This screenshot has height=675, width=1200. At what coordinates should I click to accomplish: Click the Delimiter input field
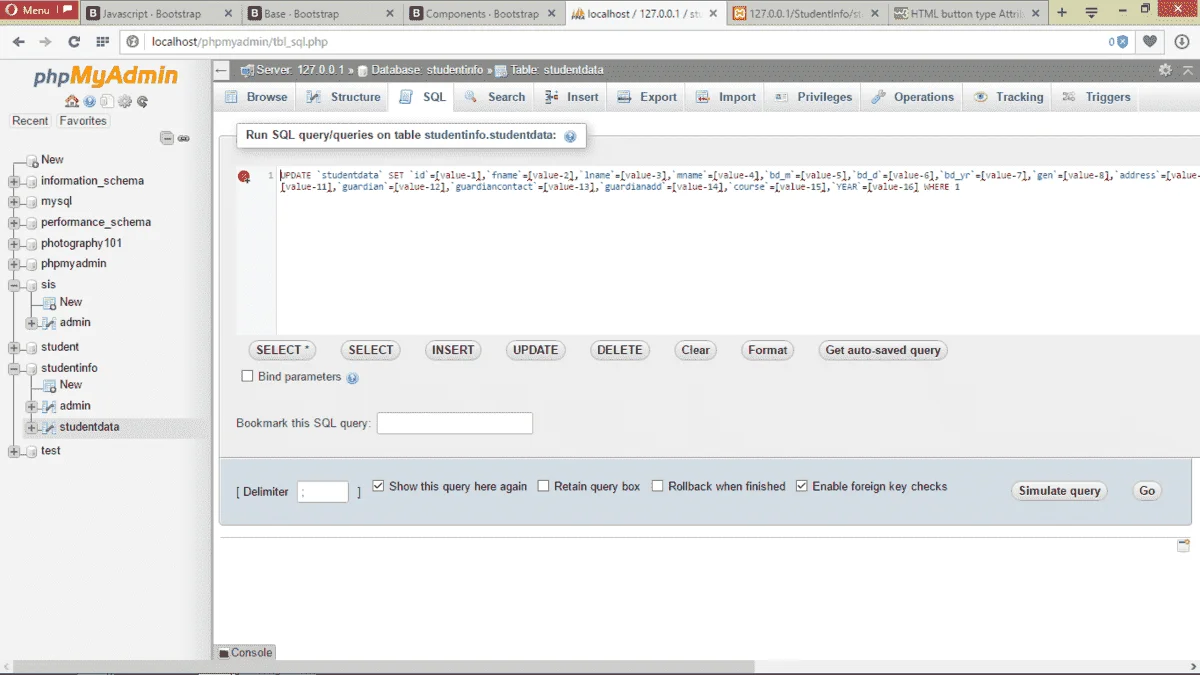point(323,492)
